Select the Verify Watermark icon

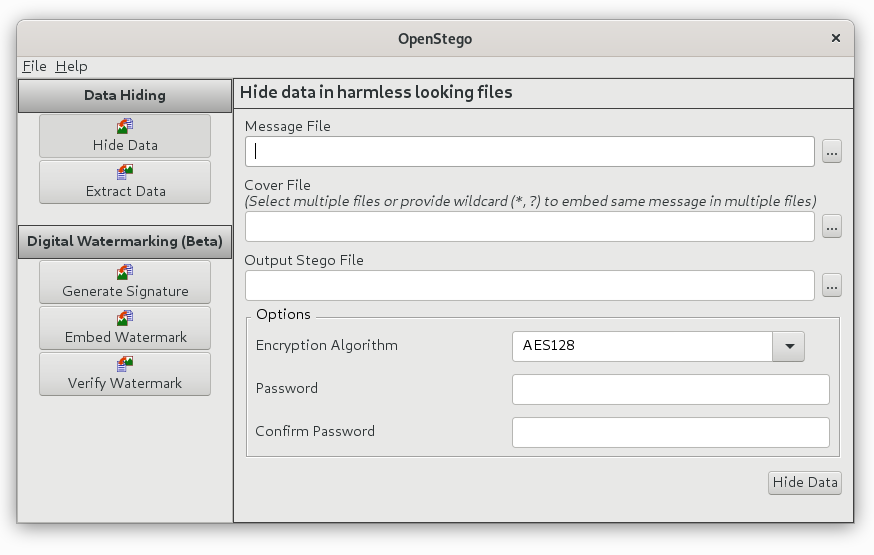pos(125,364)
